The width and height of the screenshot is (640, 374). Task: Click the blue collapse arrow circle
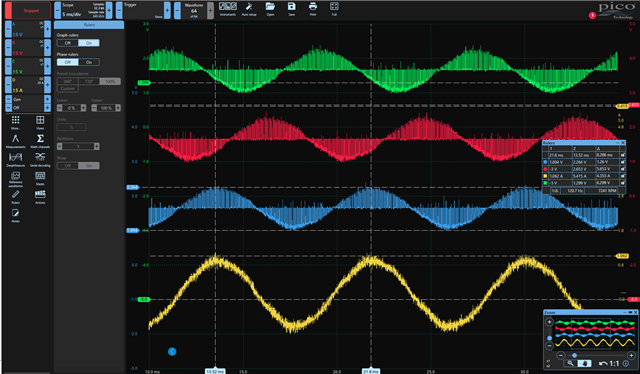pyautogui.click(x=172, y=352)
